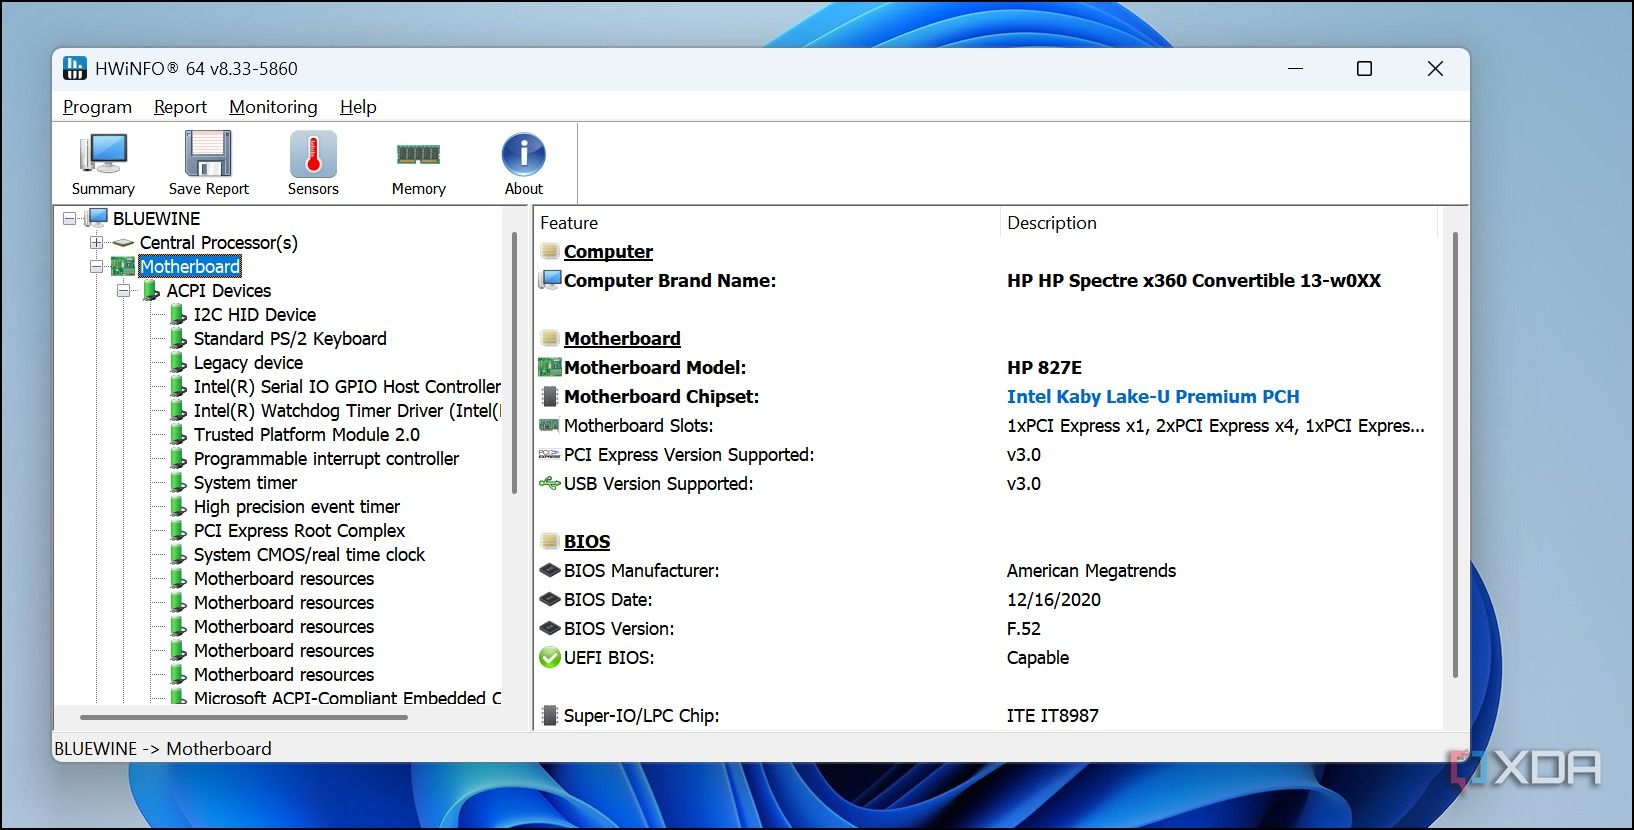Select Super-IO/LPC Chip row
Viewport: 1634px width, 830px height.
pyautogui.click(x=988, y=716)
